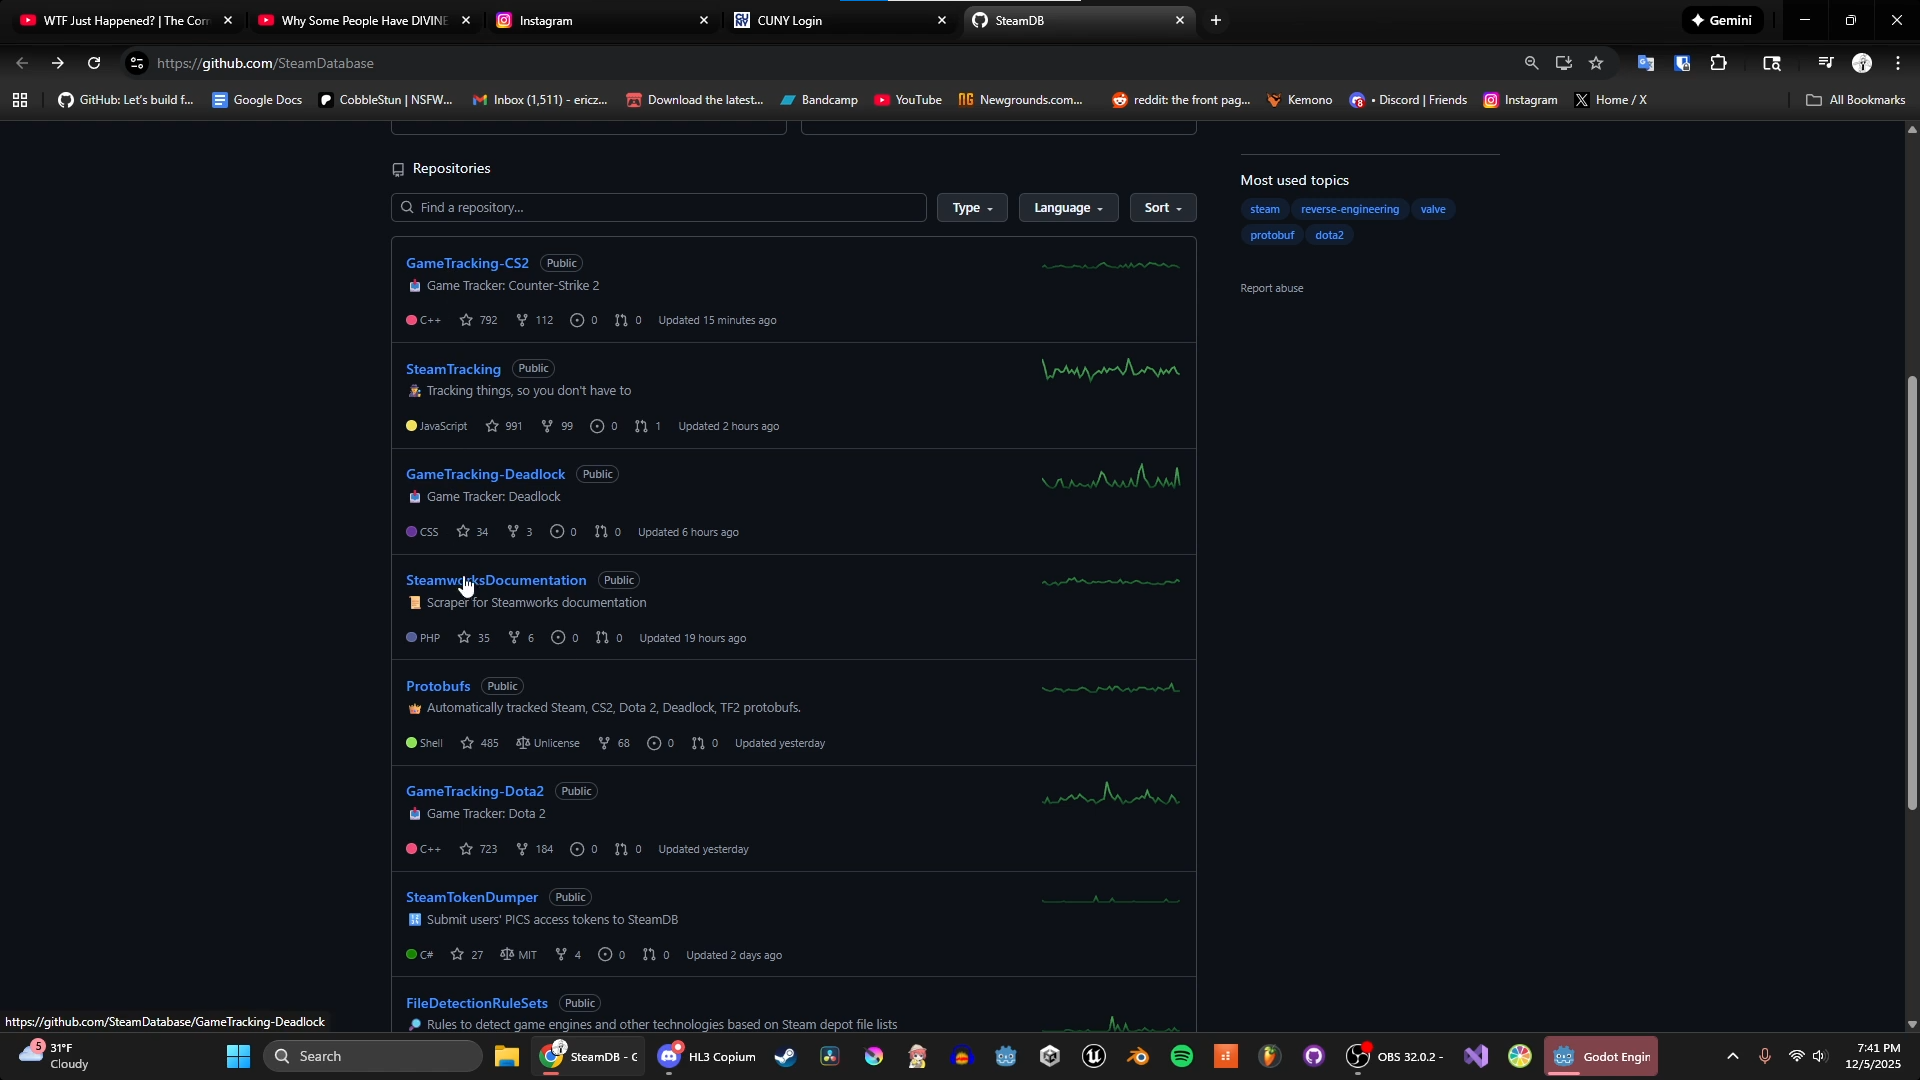The width and height of the screenshot is (1920, 1080).
Task: Switch to Why Some People Have DIVINE tab
Action: coord(365,20)
